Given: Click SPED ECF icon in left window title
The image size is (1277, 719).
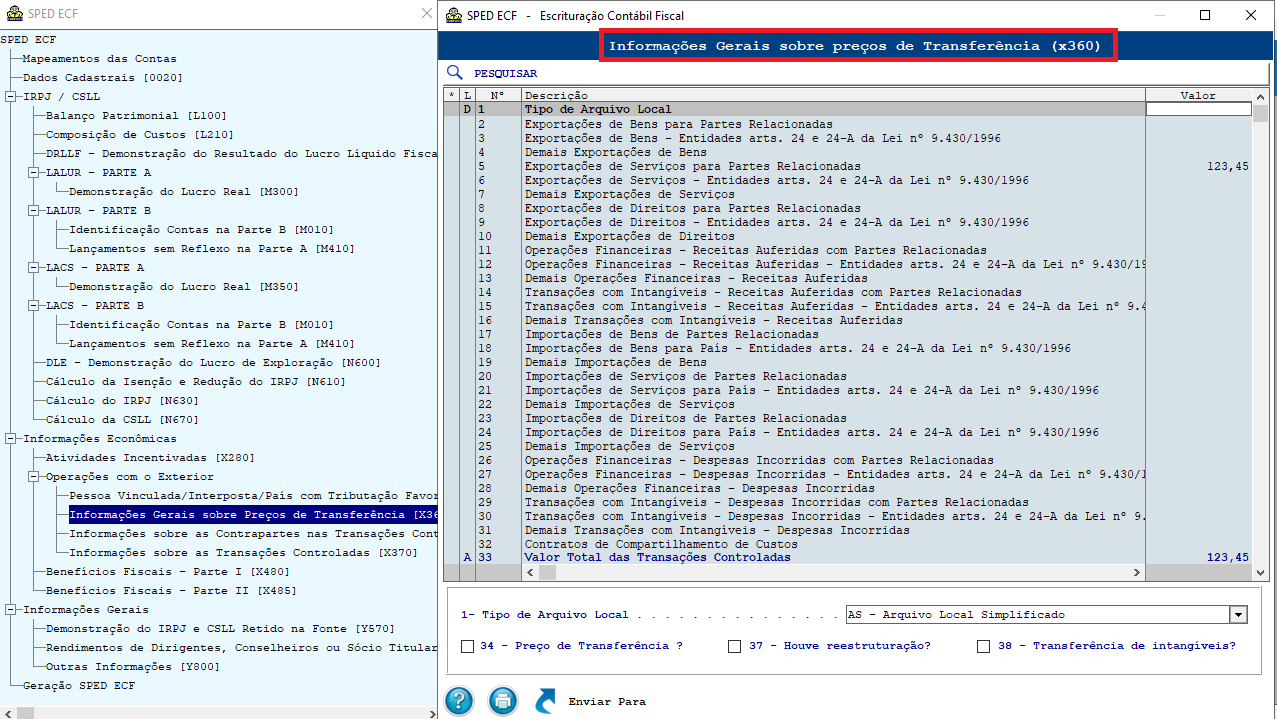Looking at the screenshot, I should [14, 15].
